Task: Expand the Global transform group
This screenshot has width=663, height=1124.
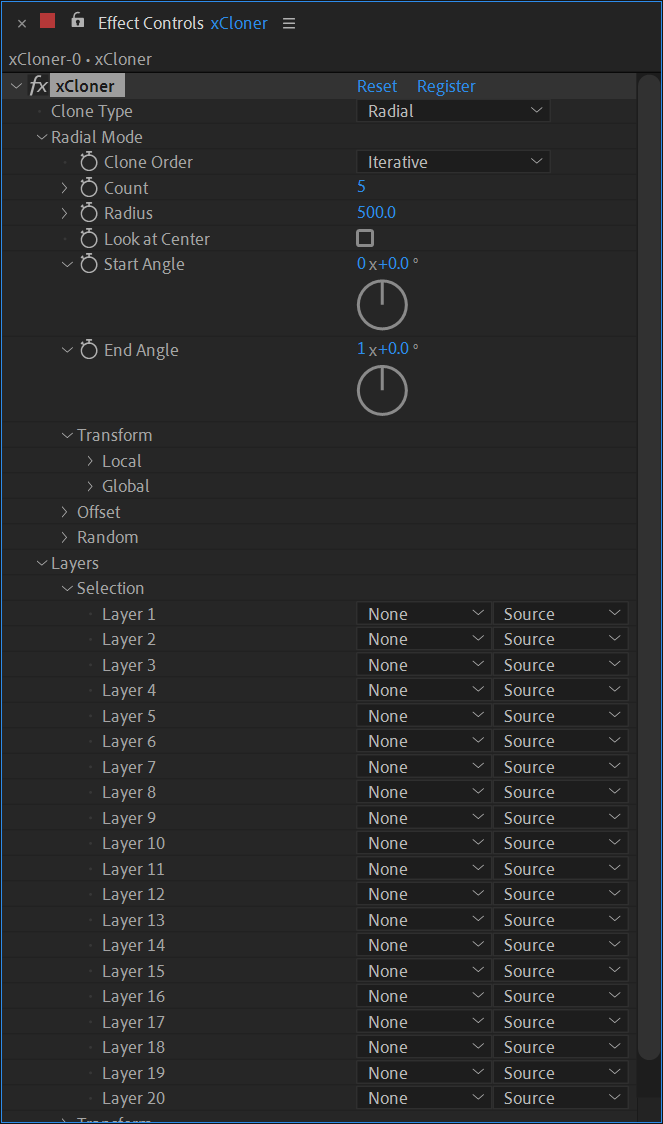Action: tap(90, 486)
